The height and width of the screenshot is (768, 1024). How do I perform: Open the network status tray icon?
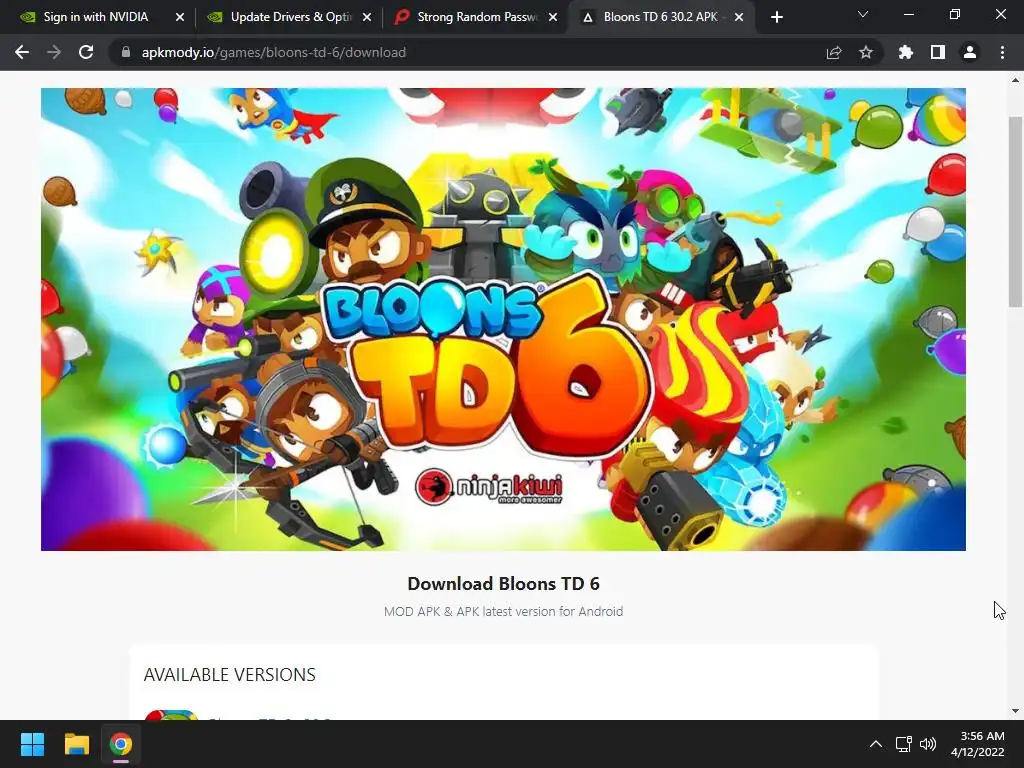tap(904, 744)
